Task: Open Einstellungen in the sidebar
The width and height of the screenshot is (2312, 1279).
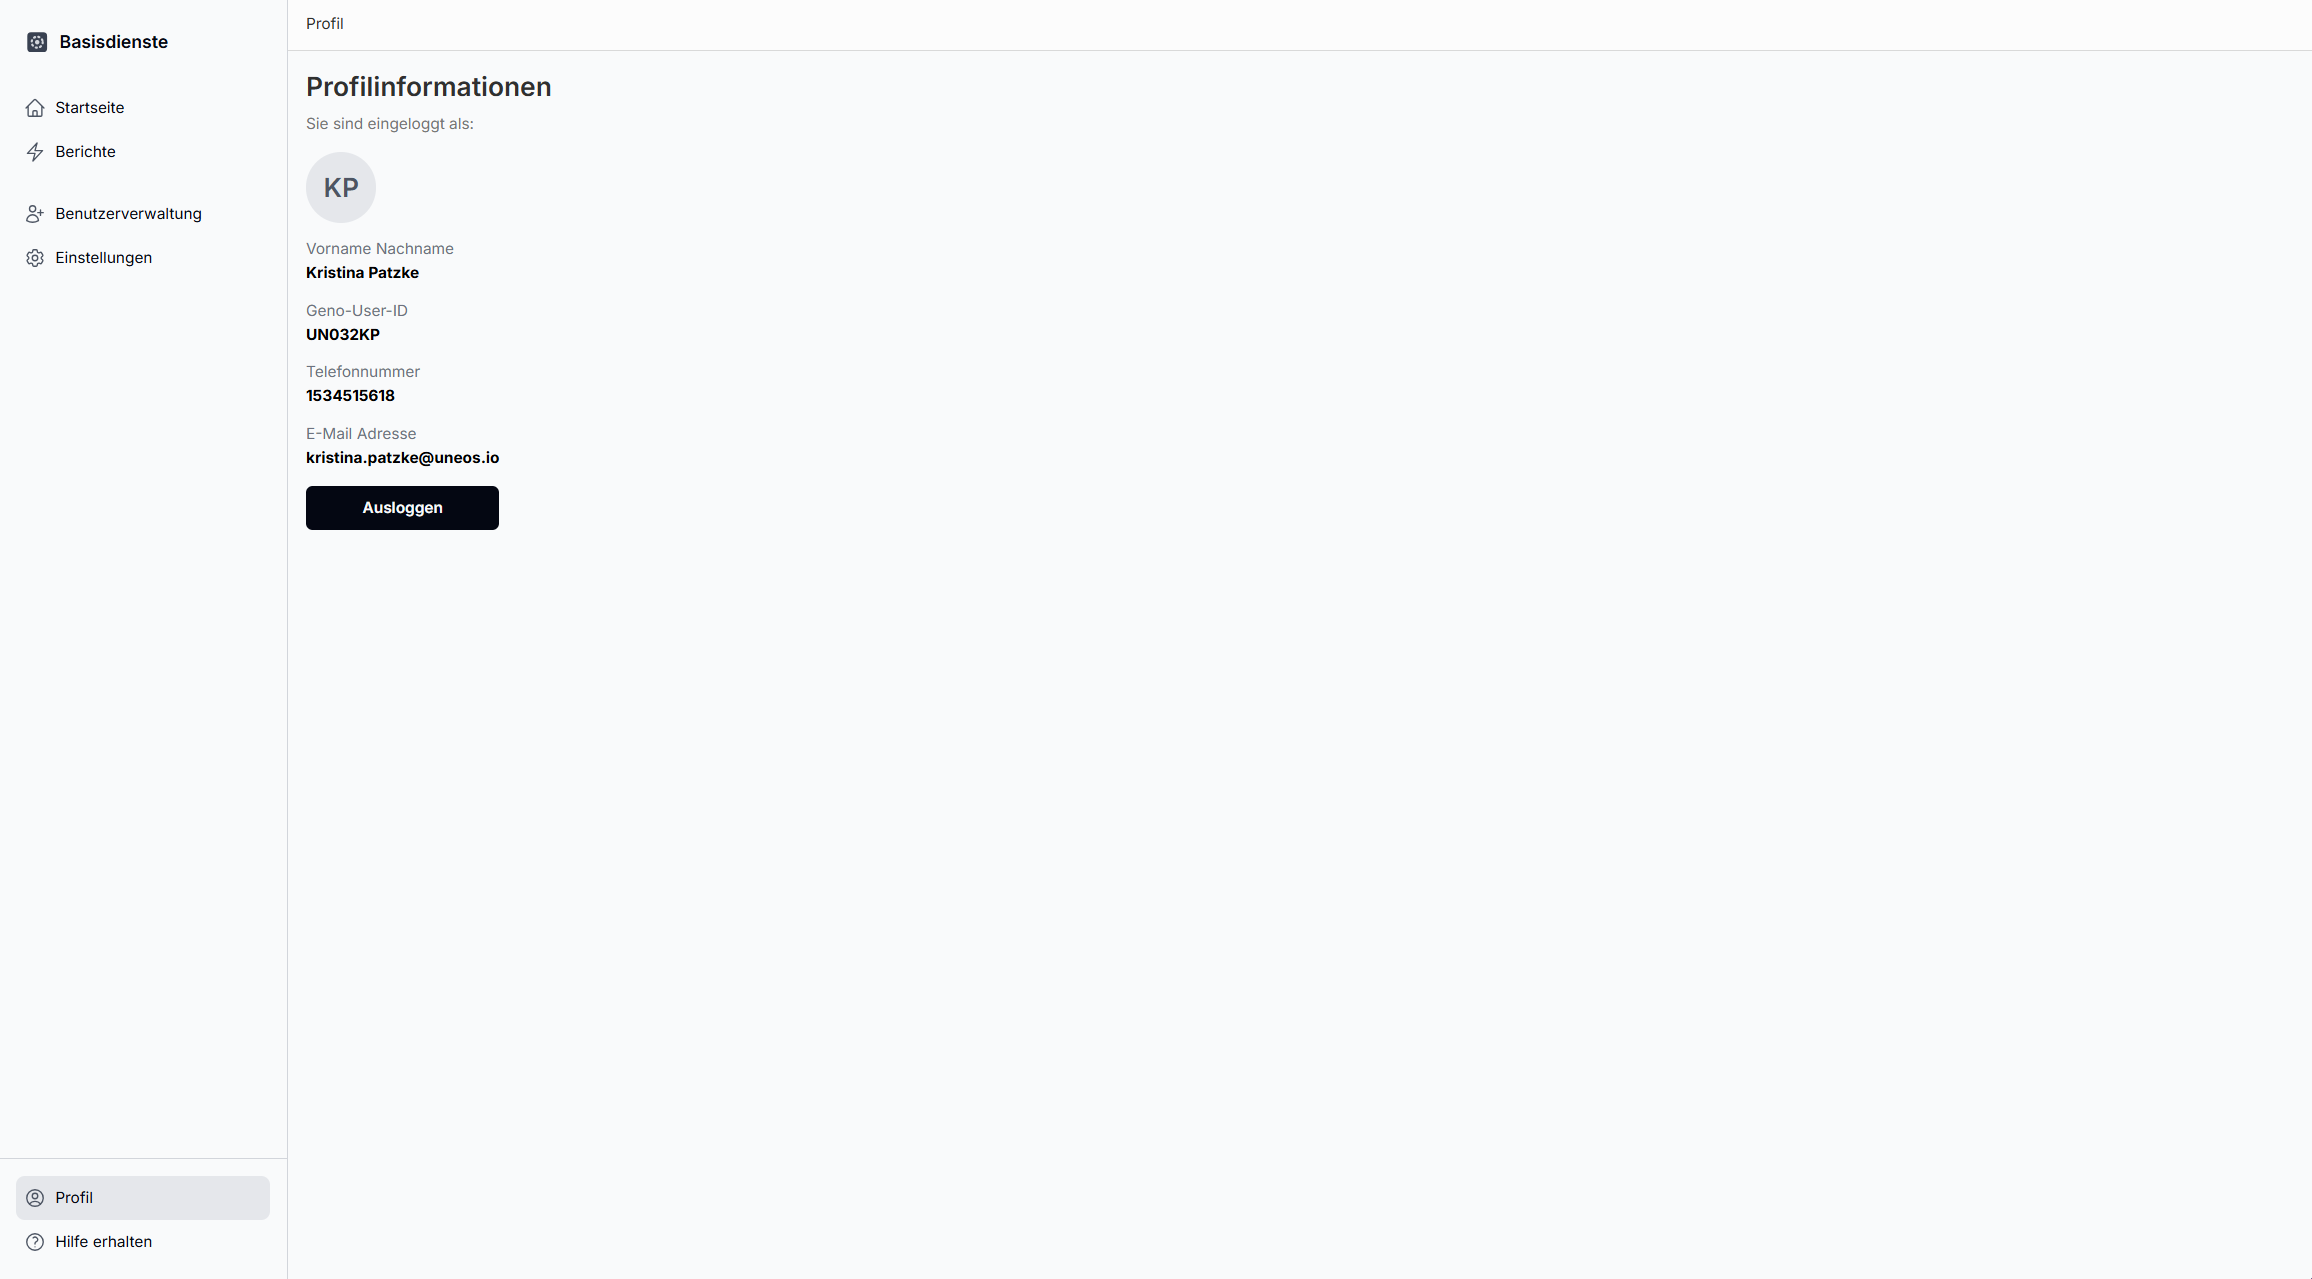Action: (143, 258)
